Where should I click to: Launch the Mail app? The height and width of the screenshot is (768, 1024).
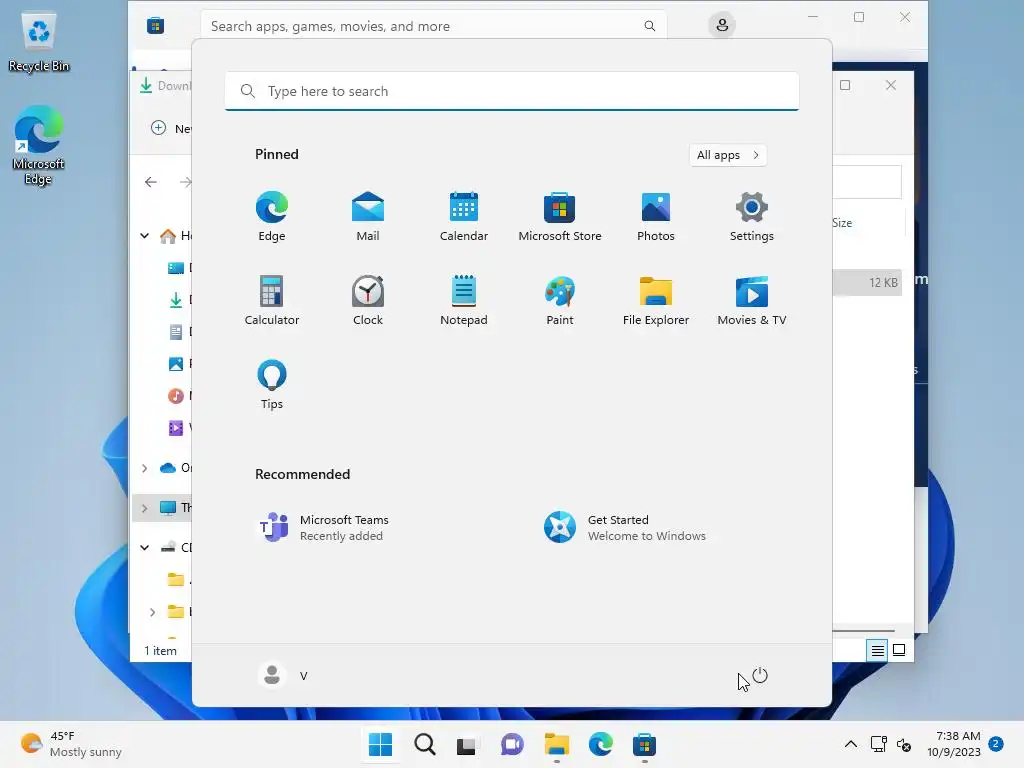(368, 217)
